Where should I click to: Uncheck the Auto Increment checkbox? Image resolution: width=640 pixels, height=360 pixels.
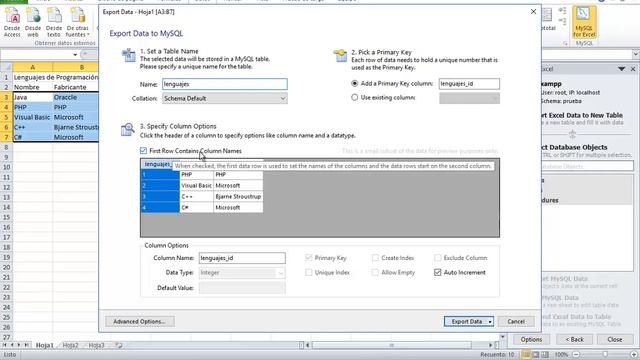click(x=438, y=272)
